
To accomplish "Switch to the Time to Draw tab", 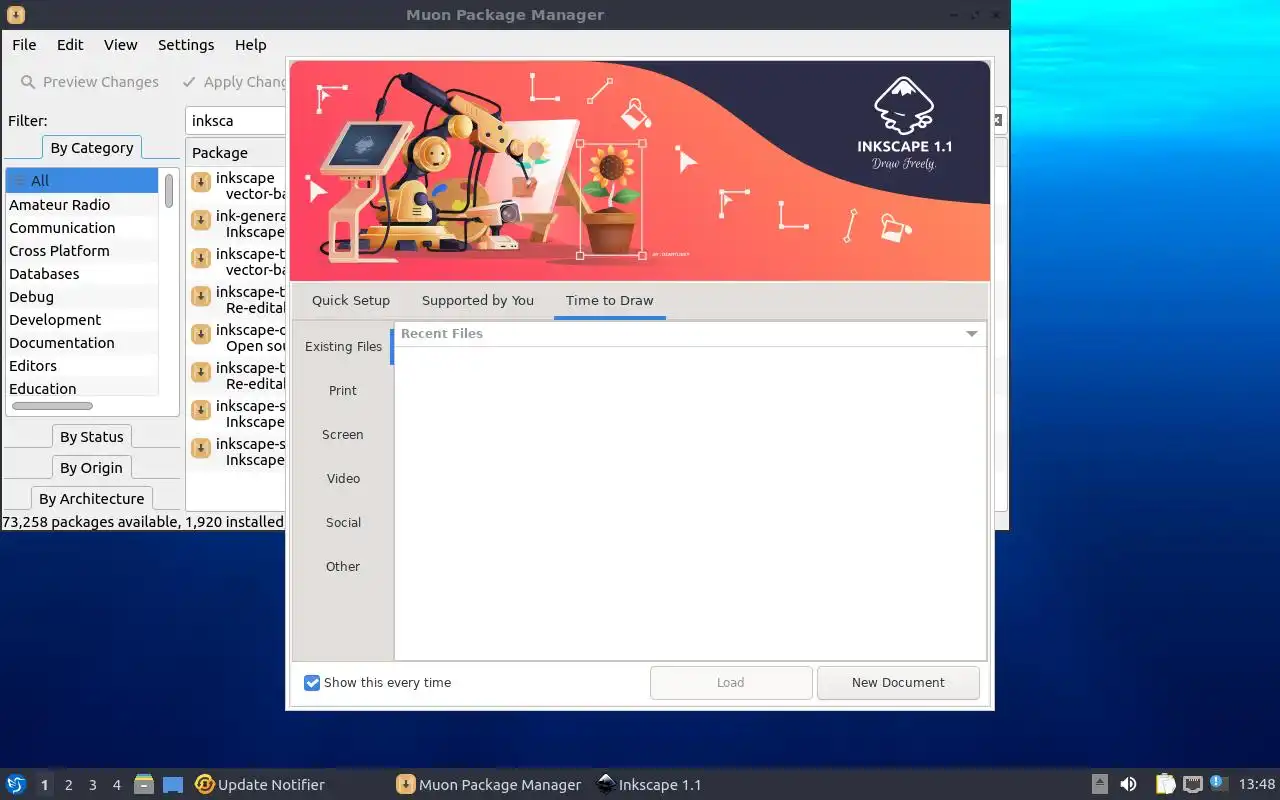I will (610, 301).
